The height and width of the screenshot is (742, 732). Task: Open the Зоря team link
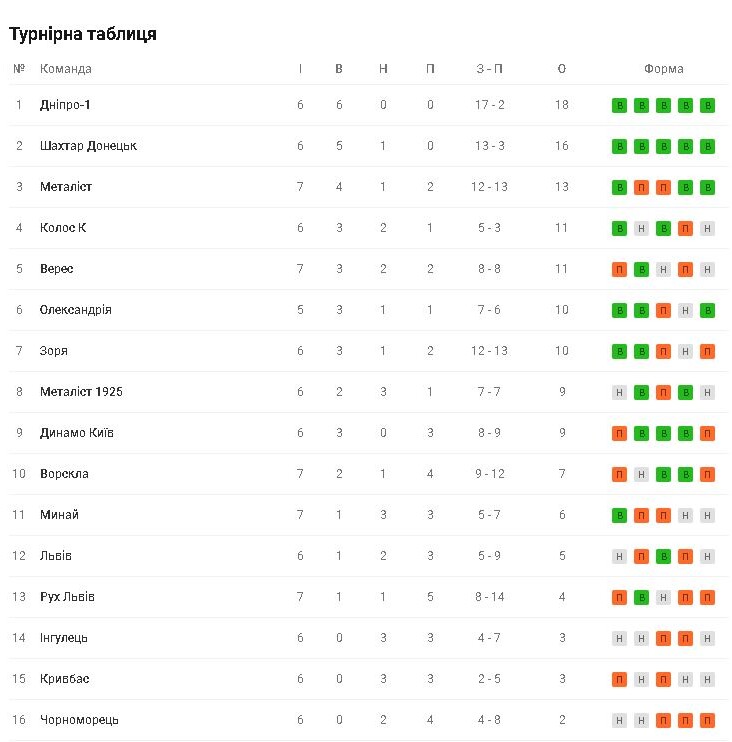[53, 351]
